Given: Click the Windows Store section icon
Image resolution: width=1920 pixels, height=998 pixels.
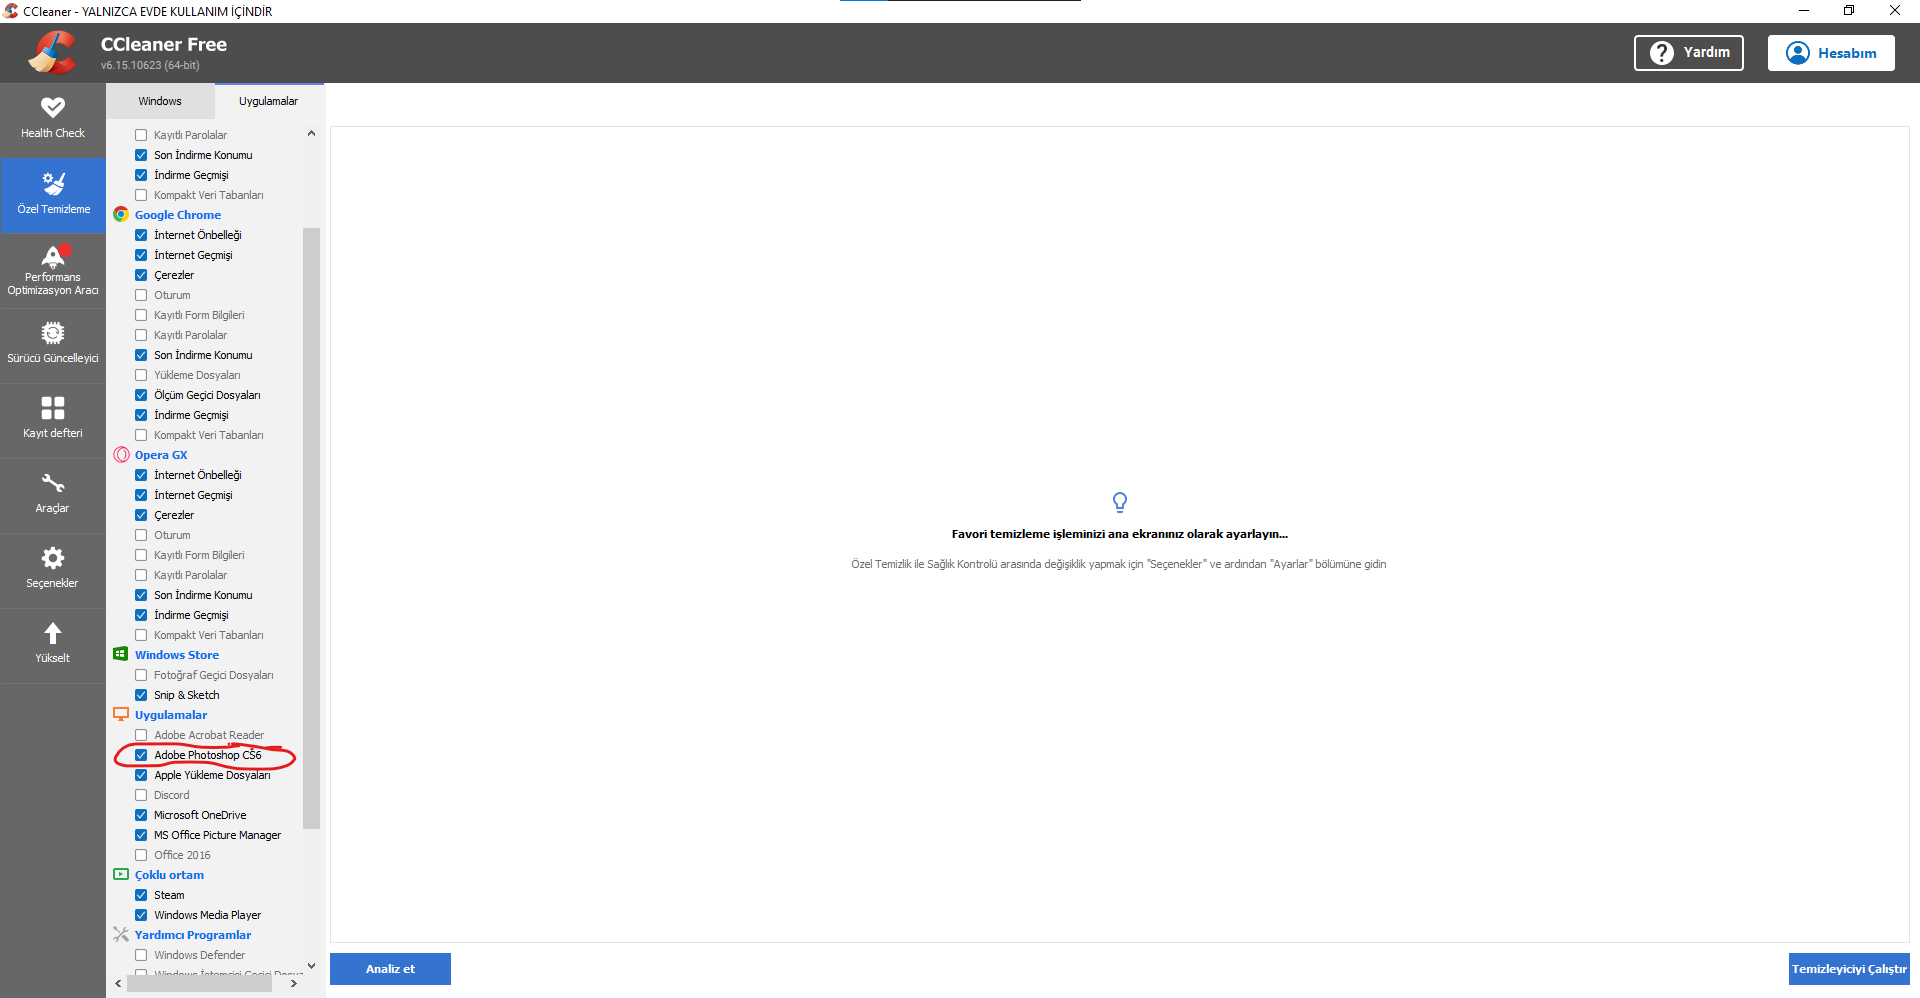Looking at the screenshot, I should pos(121,654).
